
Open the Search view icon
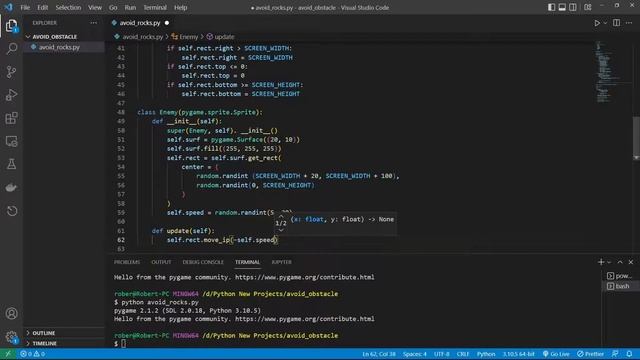[11, 49]
